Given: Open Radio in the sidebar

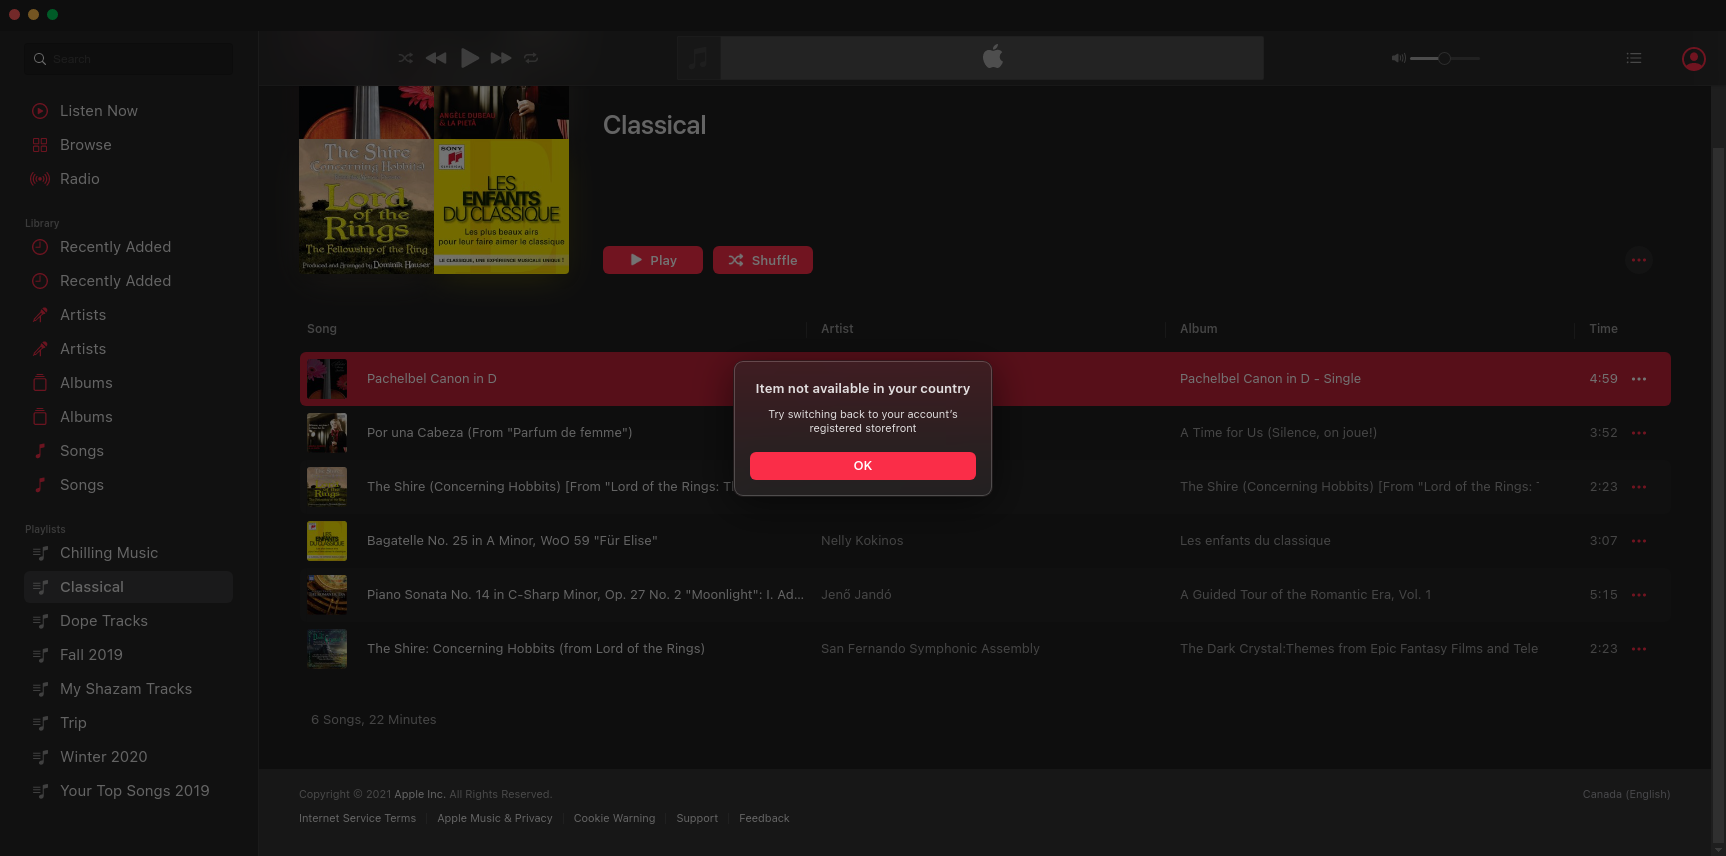Looking at the screenshot, I should coord(80,179).
